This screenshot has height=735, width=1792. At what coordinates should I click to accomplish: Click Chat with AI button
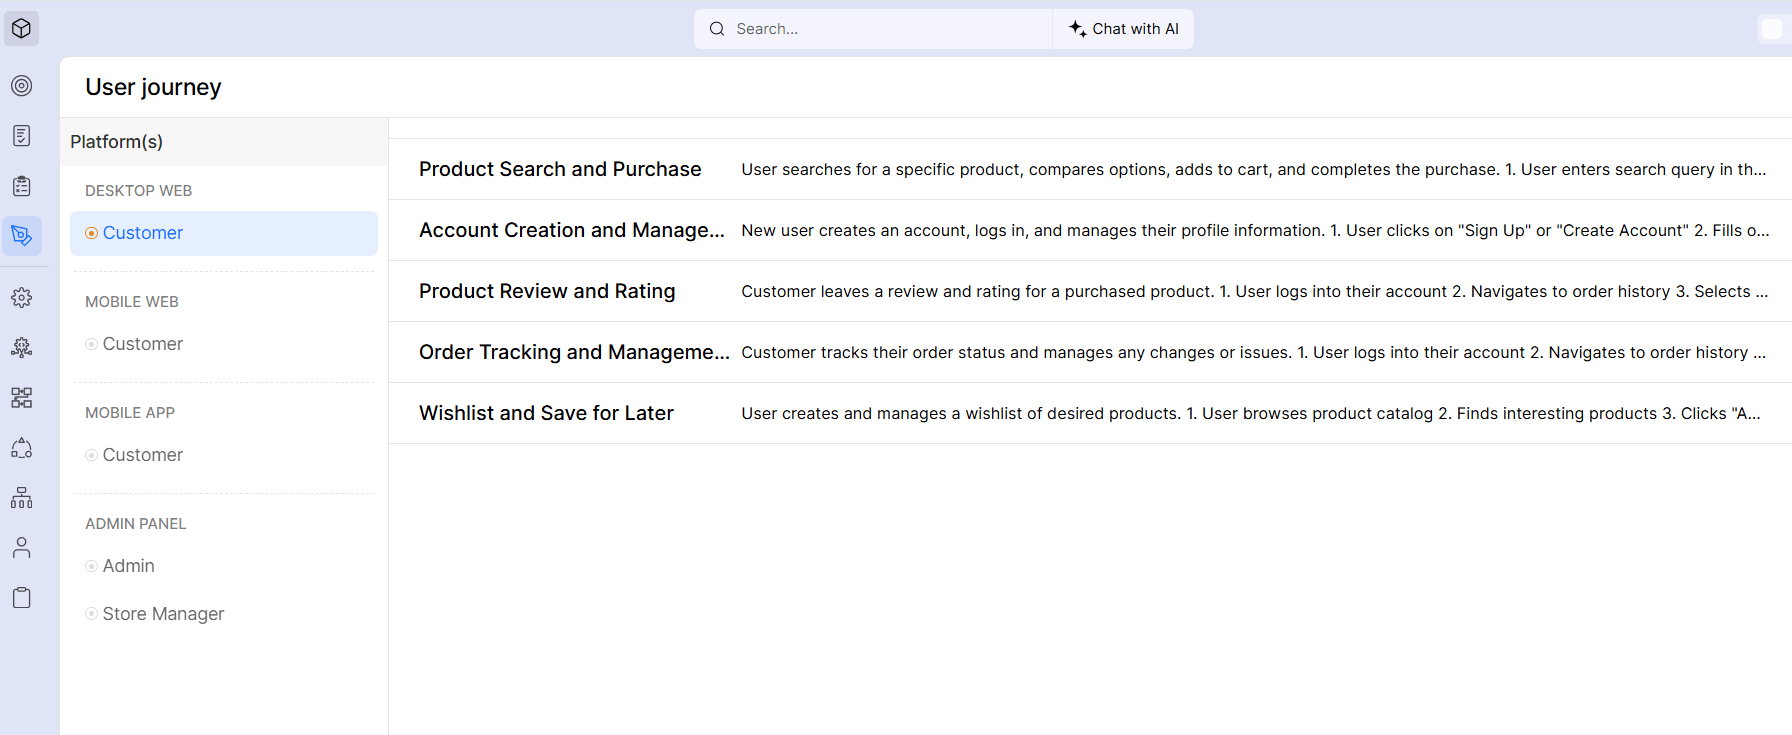pos(1124,29)
